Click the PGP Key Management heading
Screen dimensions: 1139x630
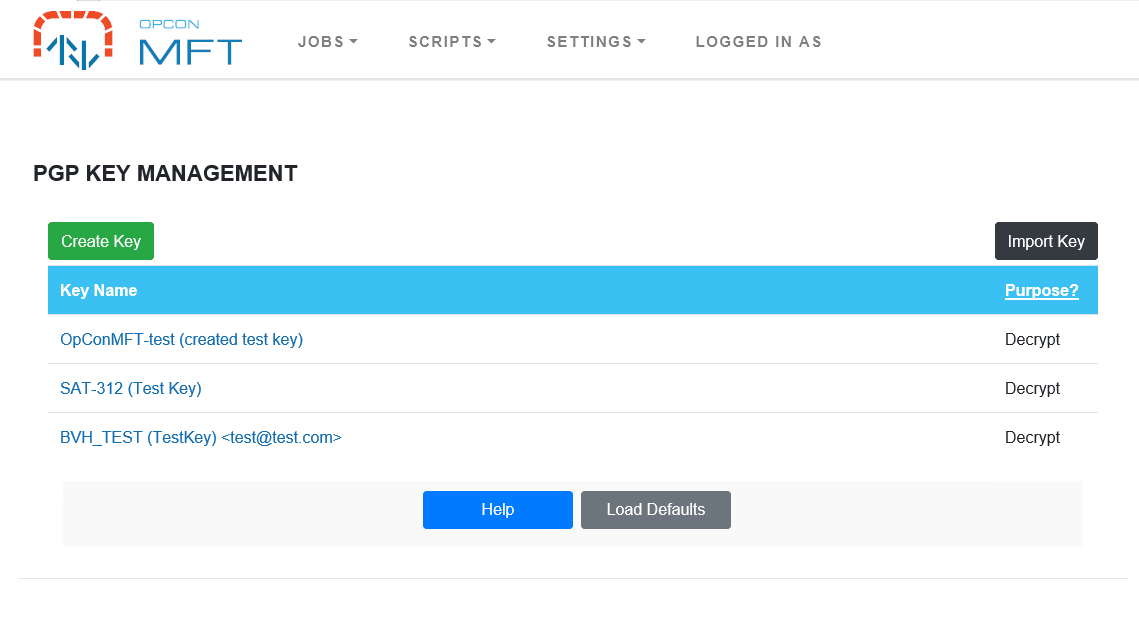coord(166,173)
